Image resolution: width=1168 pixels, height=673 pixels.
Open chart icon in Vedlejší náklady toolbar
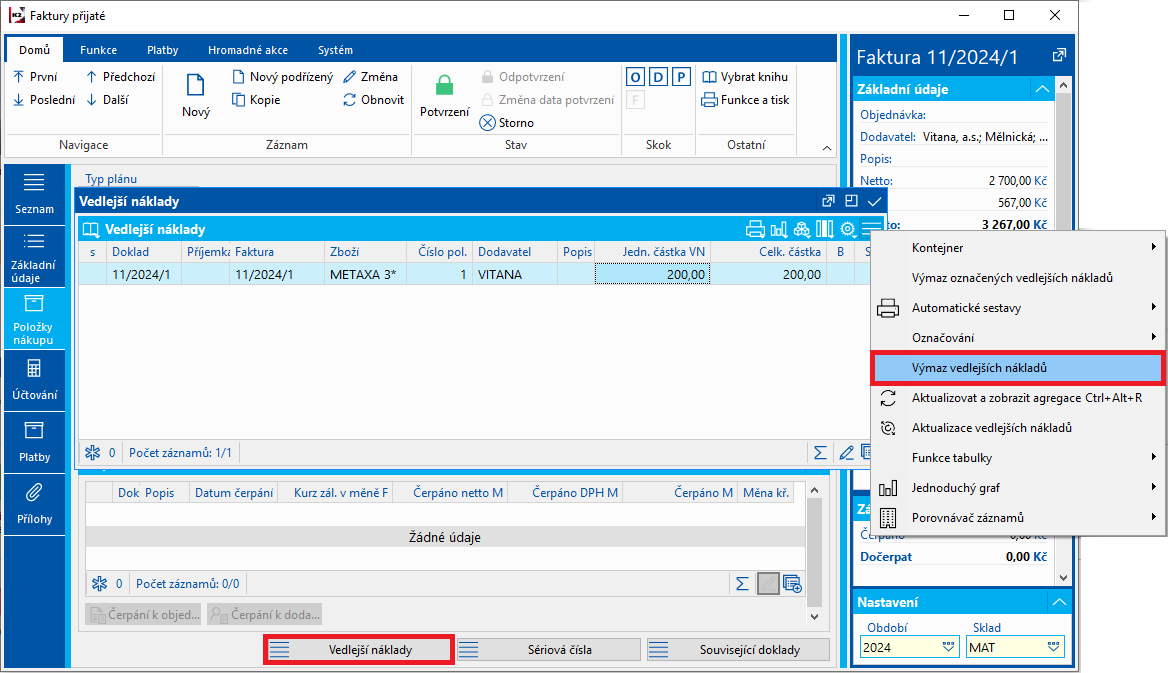778,229
